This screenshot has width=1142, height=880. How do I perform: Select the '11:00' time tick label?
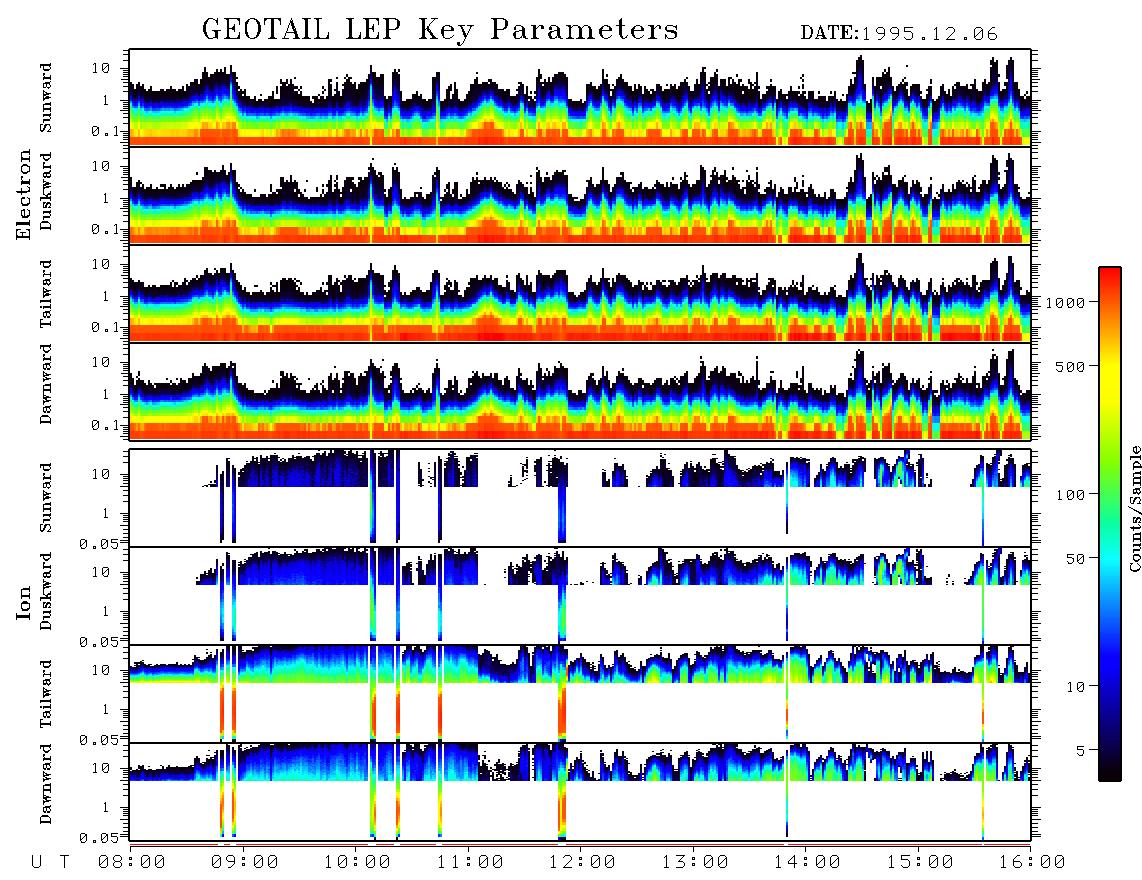point(470,863)
